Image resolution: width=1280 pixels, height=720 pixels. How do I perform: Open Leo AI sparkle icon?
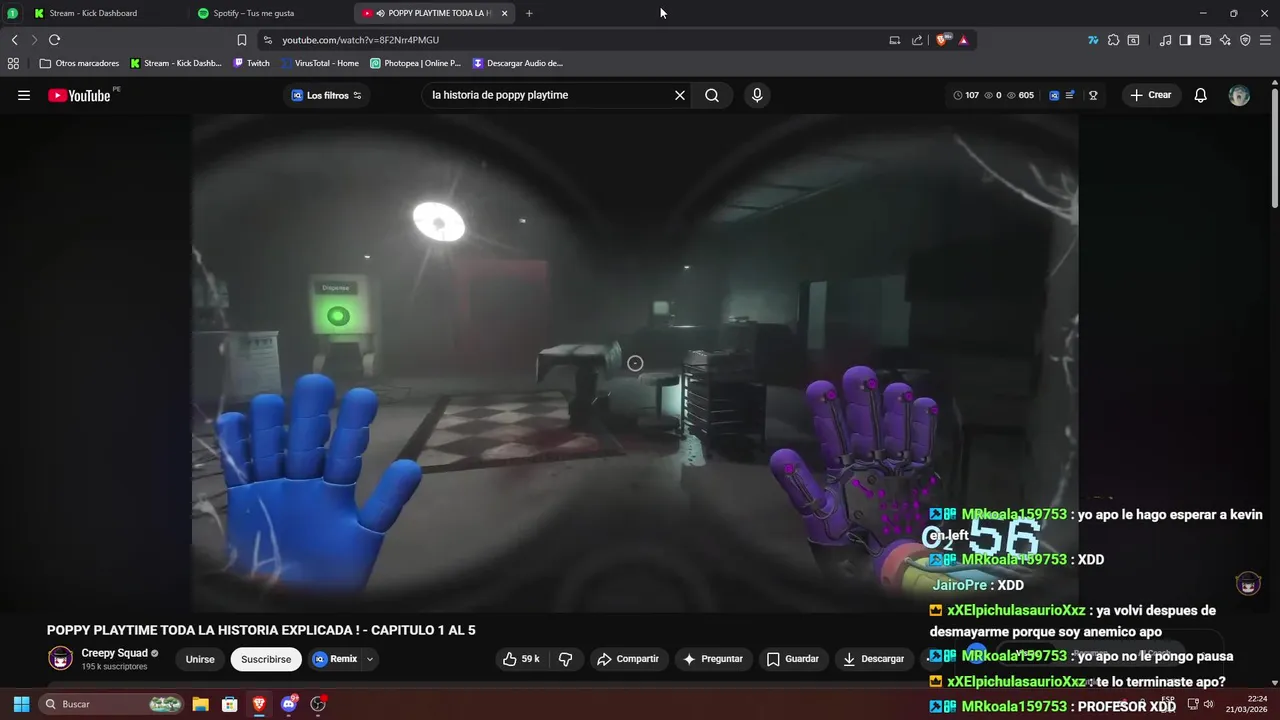coord(1225,40)
